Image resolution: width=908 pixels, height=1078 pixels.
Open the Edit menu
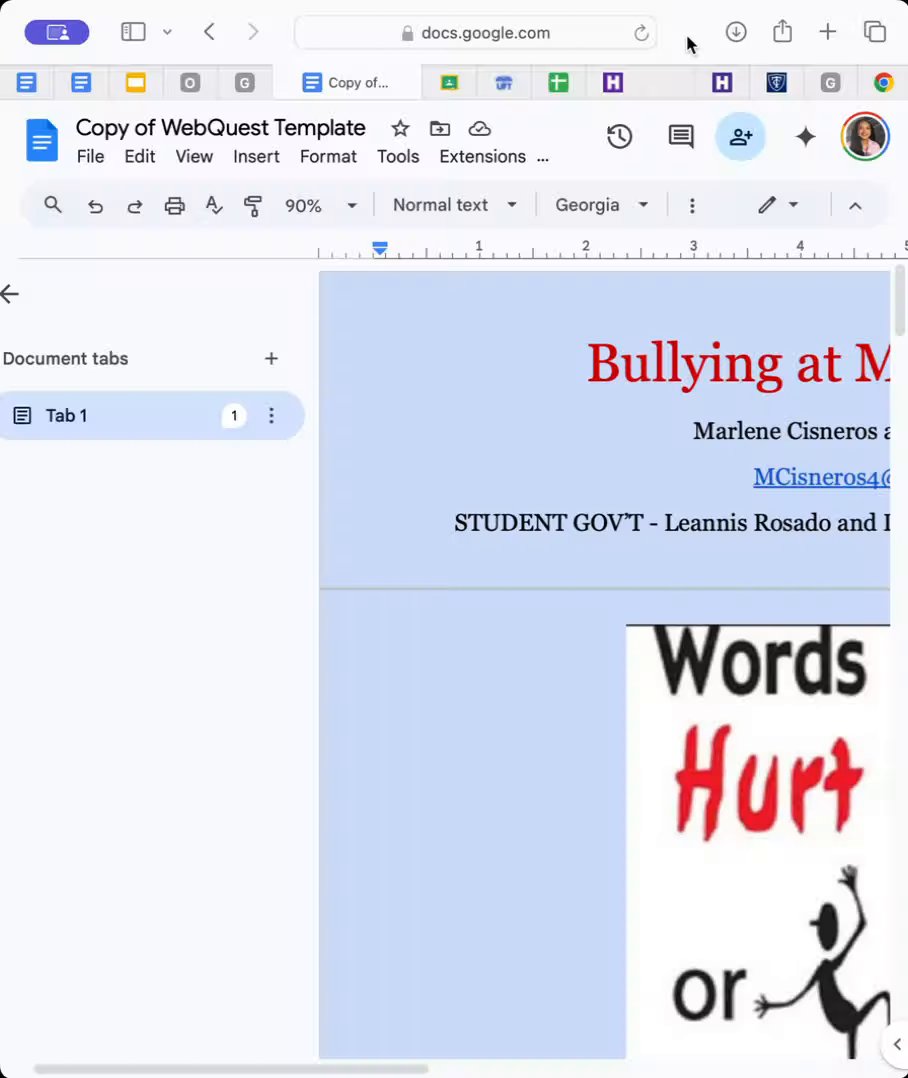coord(140,157)
